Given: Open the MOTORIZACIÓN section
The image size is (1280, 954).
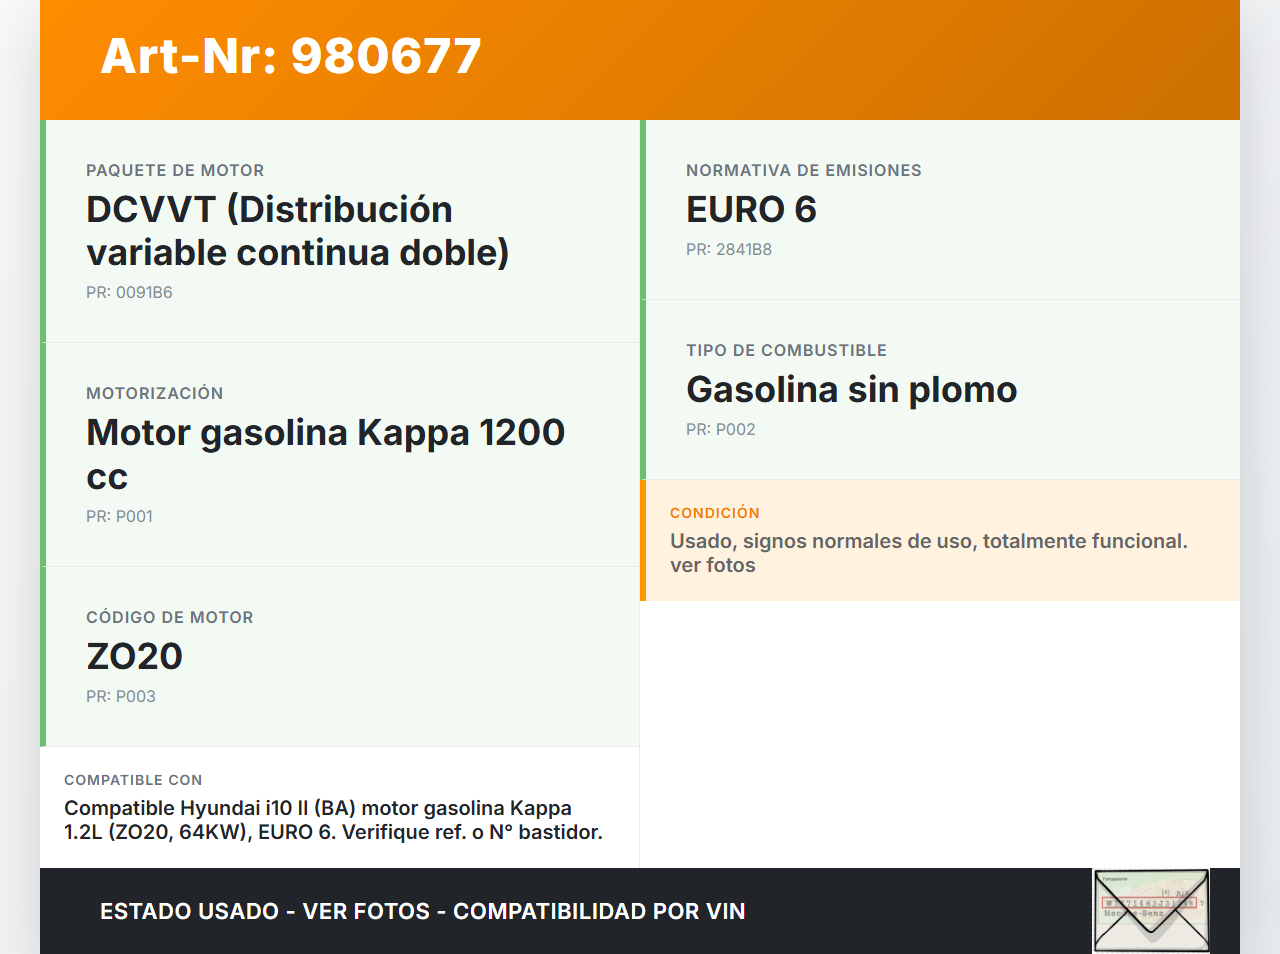Looking at the screenshot, I should pos(155,393).
